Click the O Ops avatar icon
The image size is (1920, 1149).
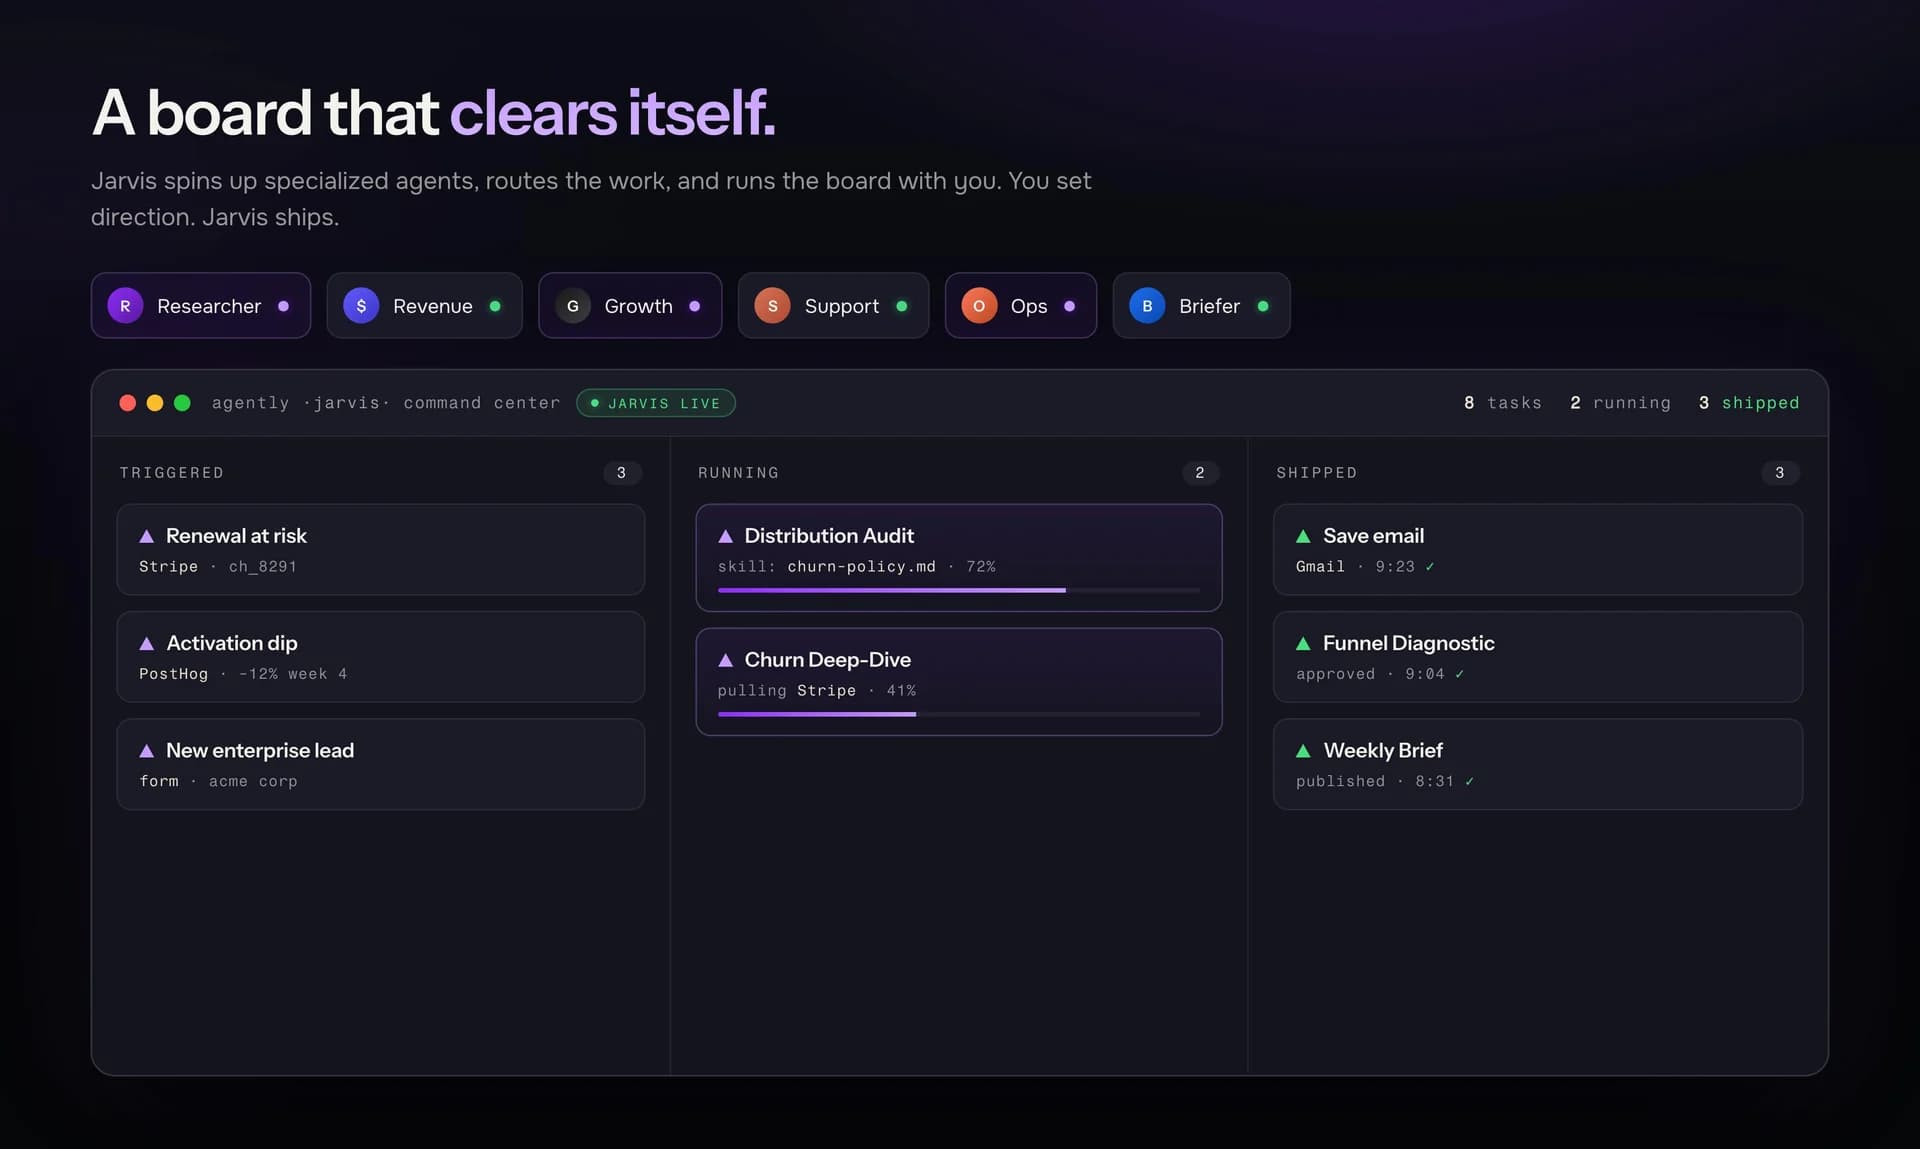click(979, 306)
